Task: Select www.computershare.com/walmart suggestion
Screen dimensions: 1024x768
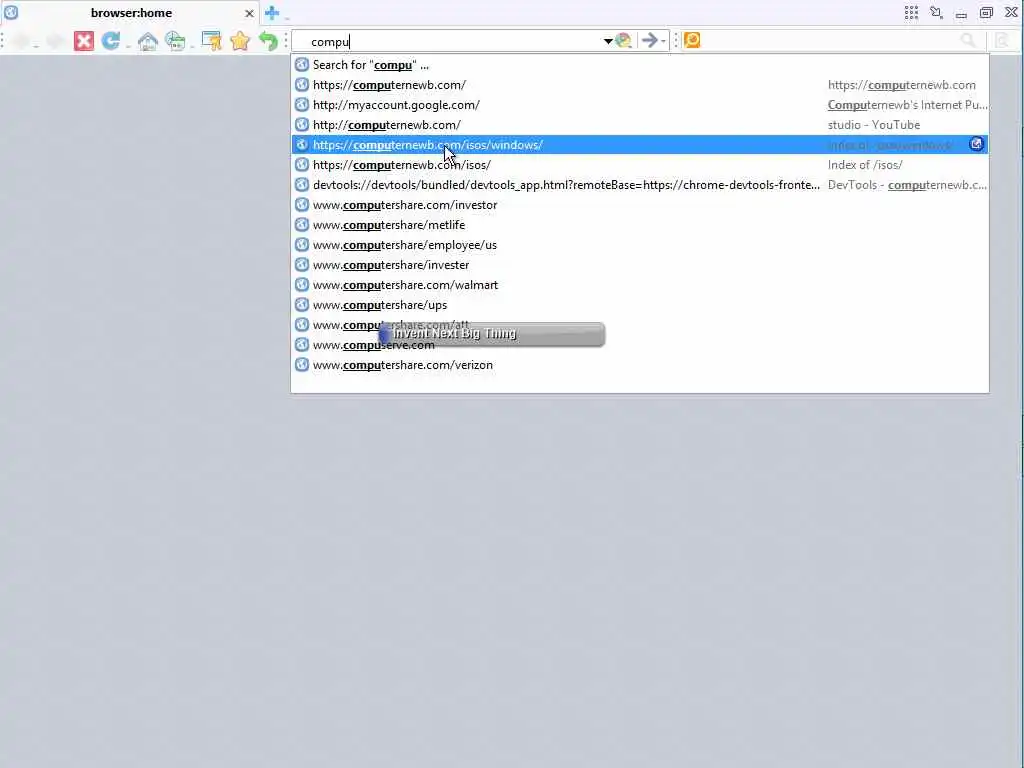Action: click(640, 285)
